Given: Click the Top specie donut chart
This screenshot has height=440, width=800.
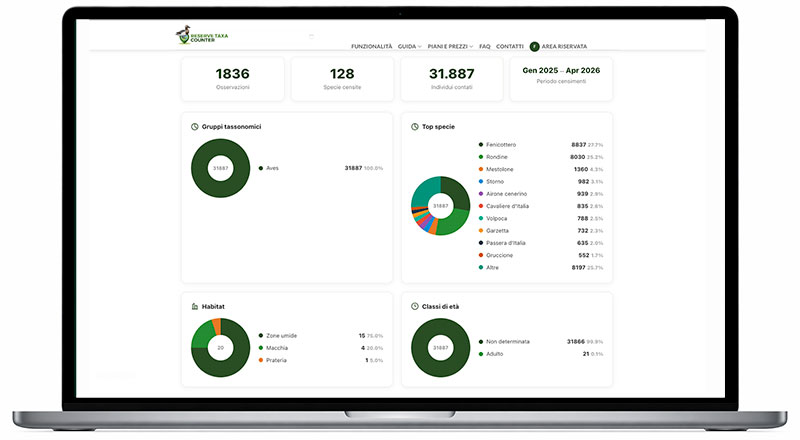Looking at the screenshot, I should pyautogui.click(x=440, y=206).
